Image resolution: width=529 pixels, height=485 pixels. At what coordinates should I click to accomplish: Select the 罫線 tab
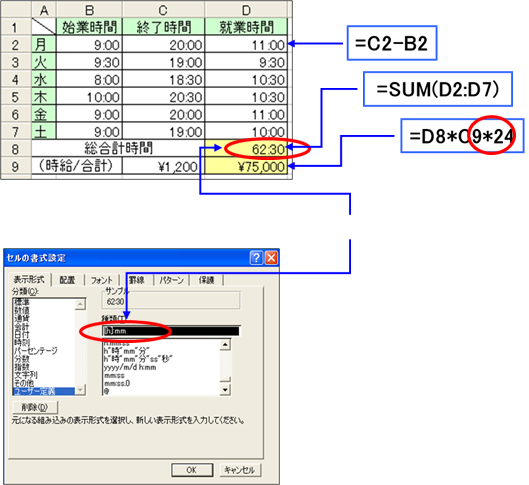point(137,280)
